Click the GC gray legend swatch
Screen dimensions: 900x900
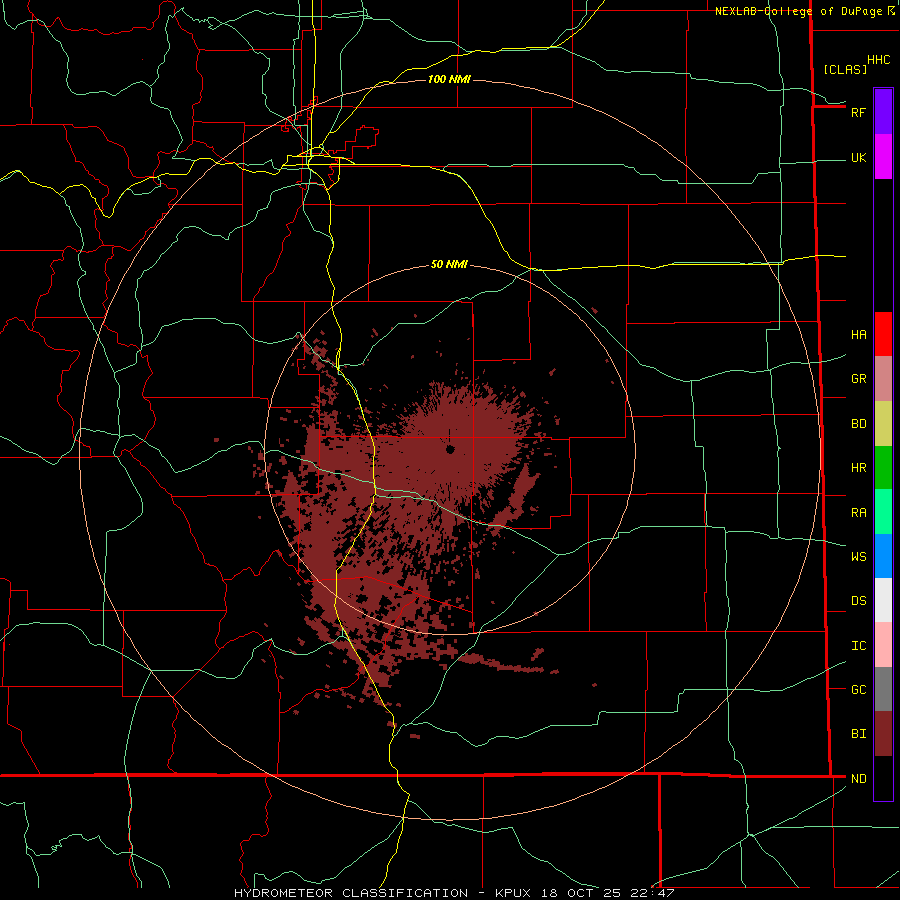coord(883,689)
